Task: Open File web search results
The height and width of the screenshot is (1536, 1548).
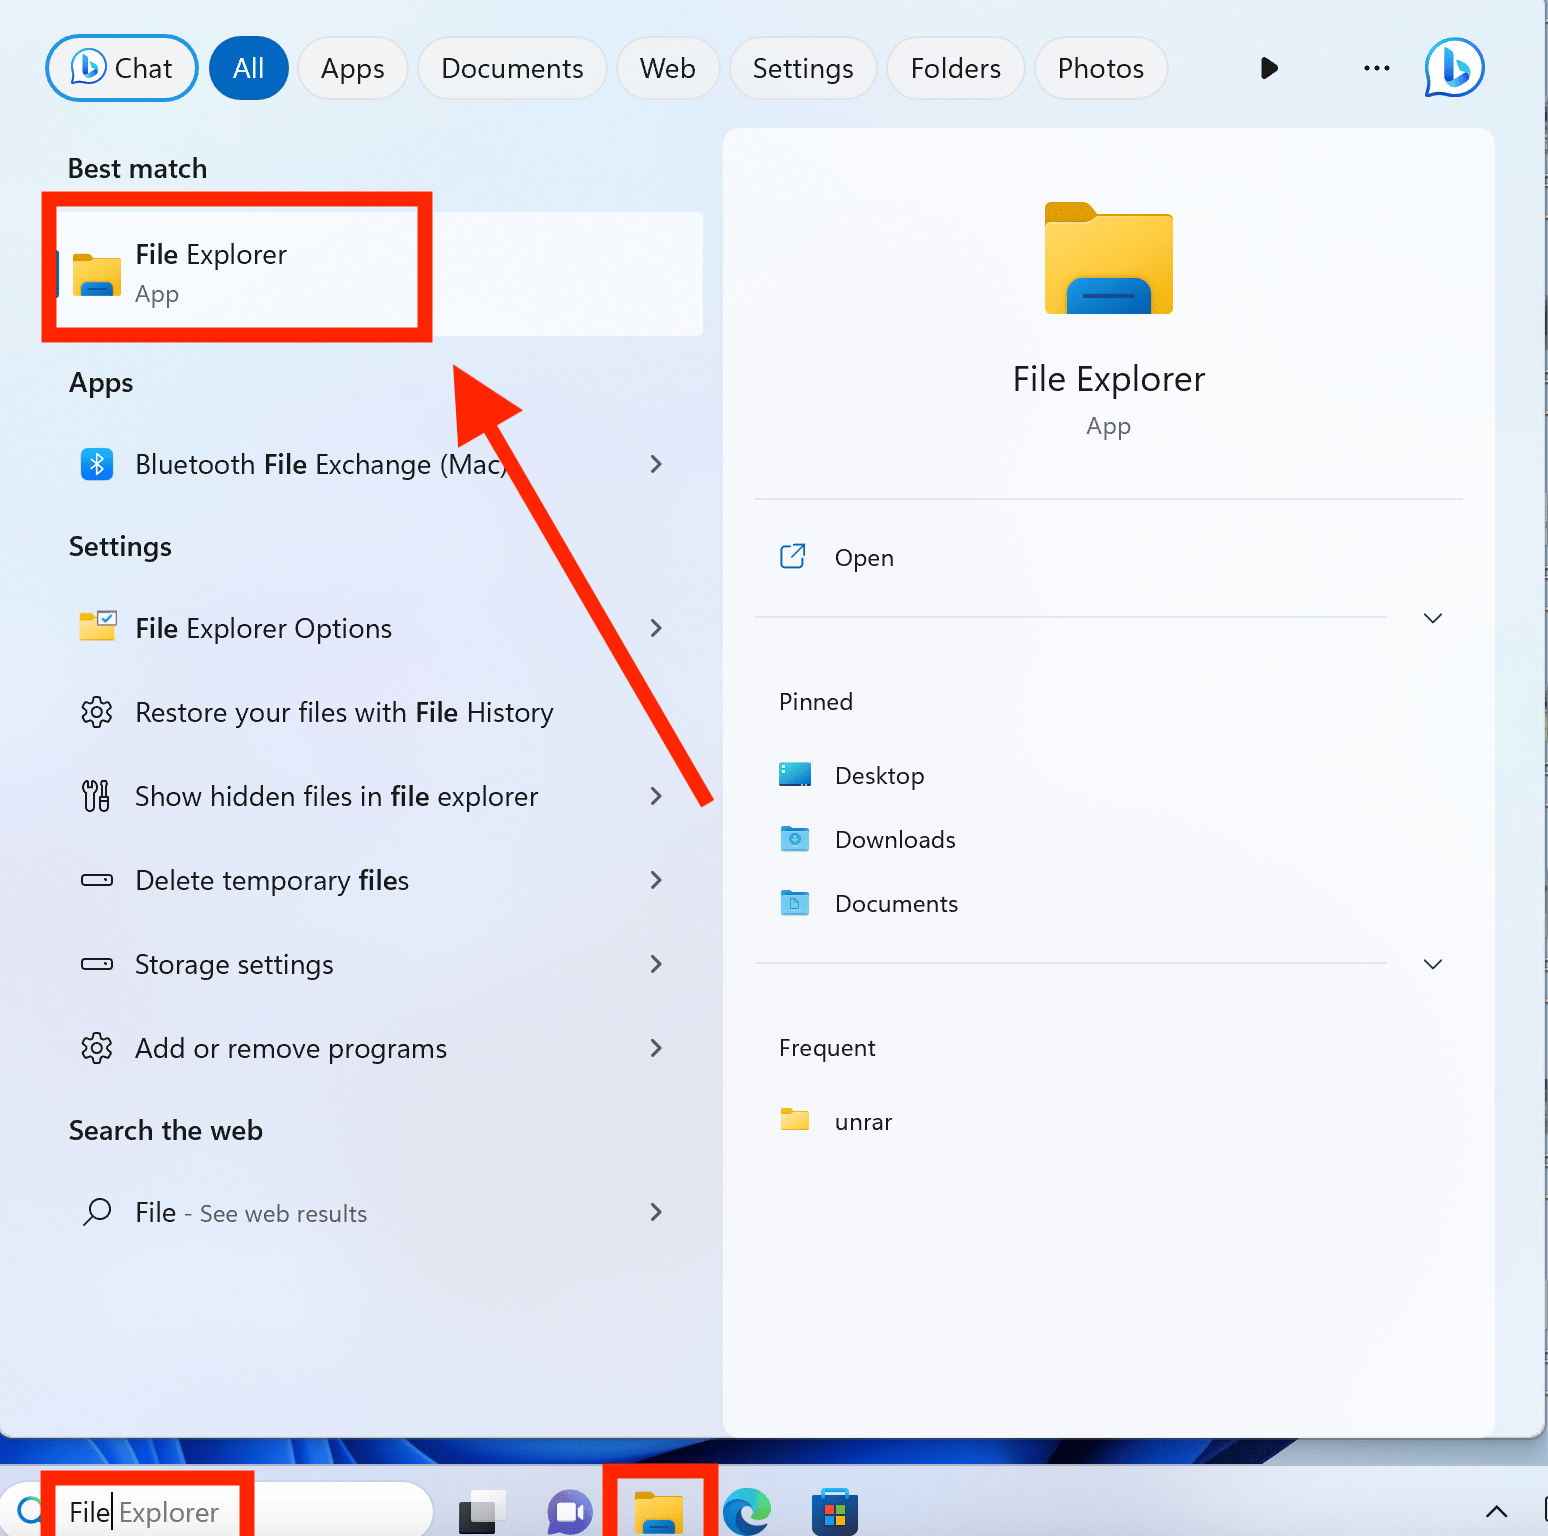Action: pyautogui.click(x=250, y=1213)
